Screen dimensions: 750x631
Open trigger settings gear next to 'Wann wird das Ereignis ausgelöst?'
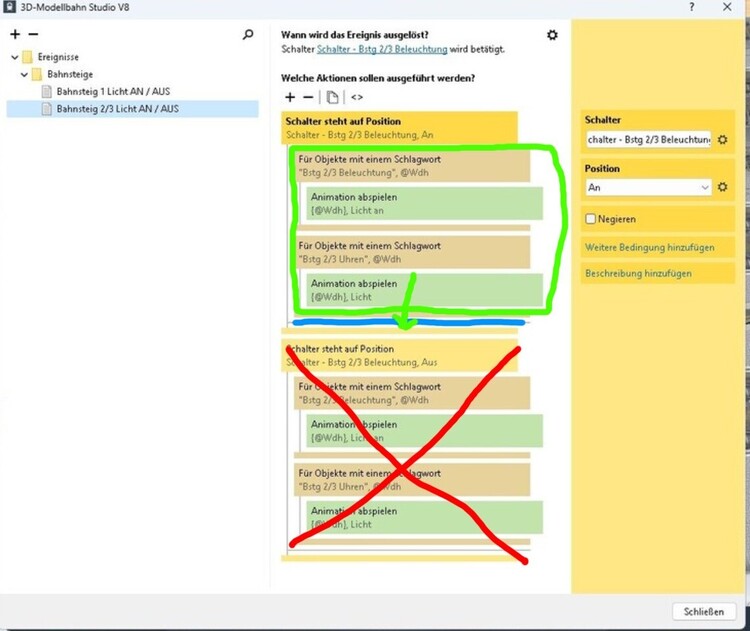coord(552,35)
